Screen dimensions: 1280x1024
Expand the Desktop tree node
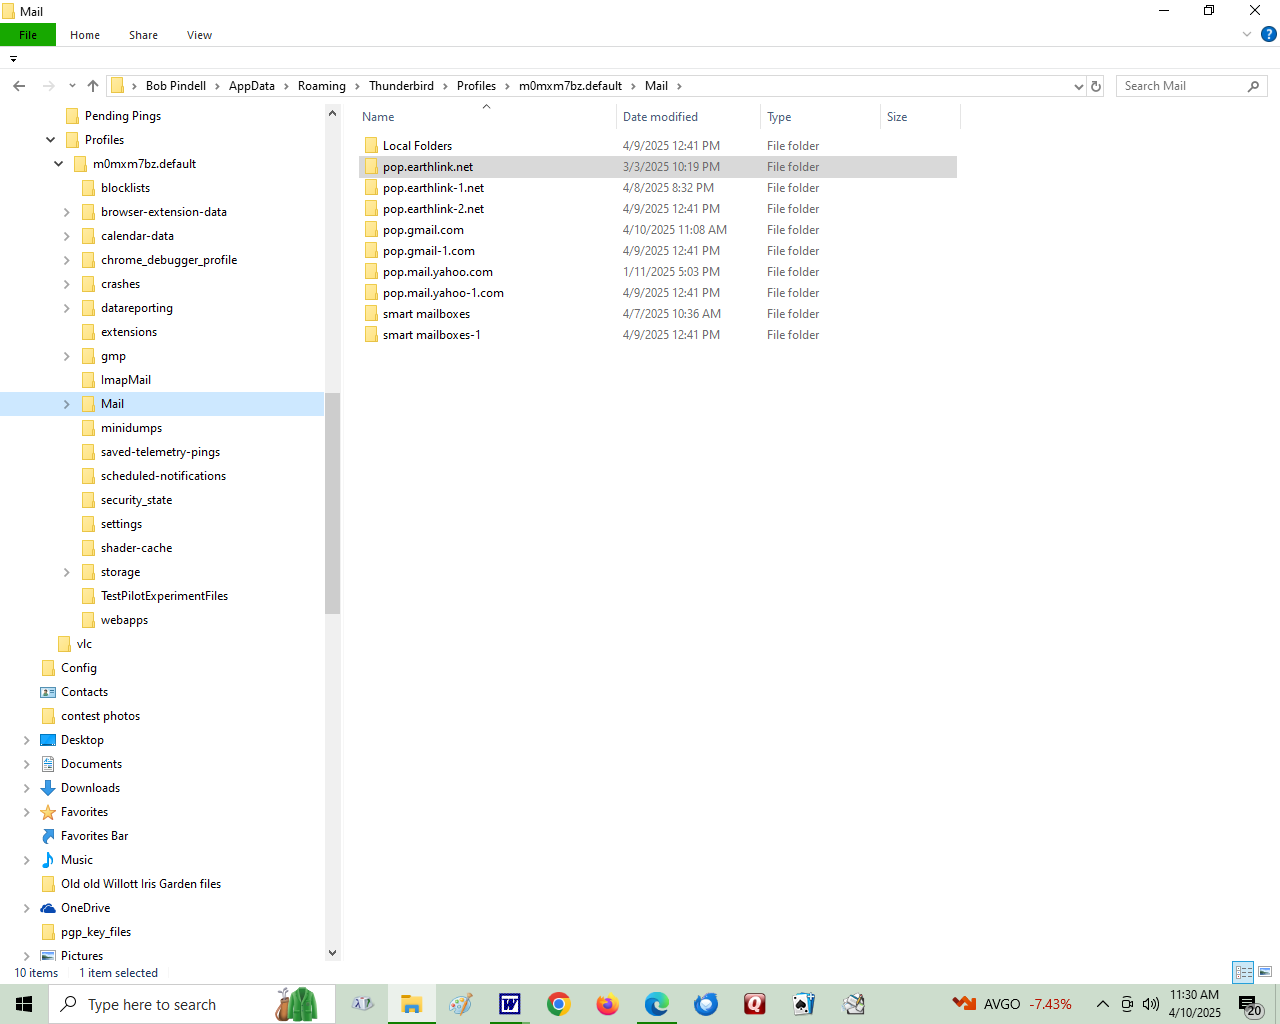point(26,740)
